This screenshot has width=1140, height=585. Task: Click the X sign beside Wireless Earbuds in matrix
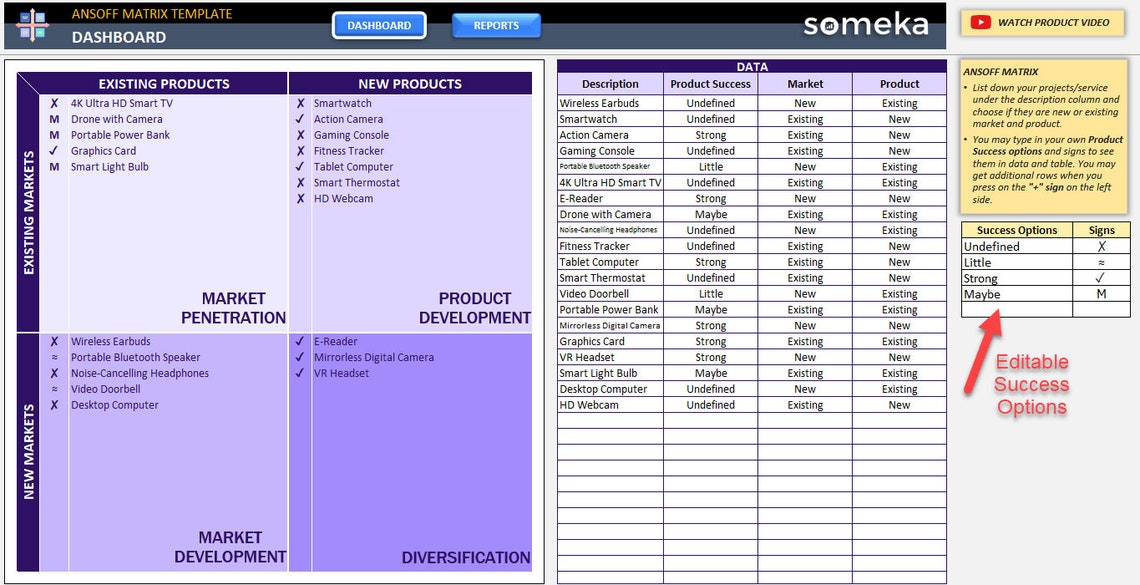tap(54, 342)
